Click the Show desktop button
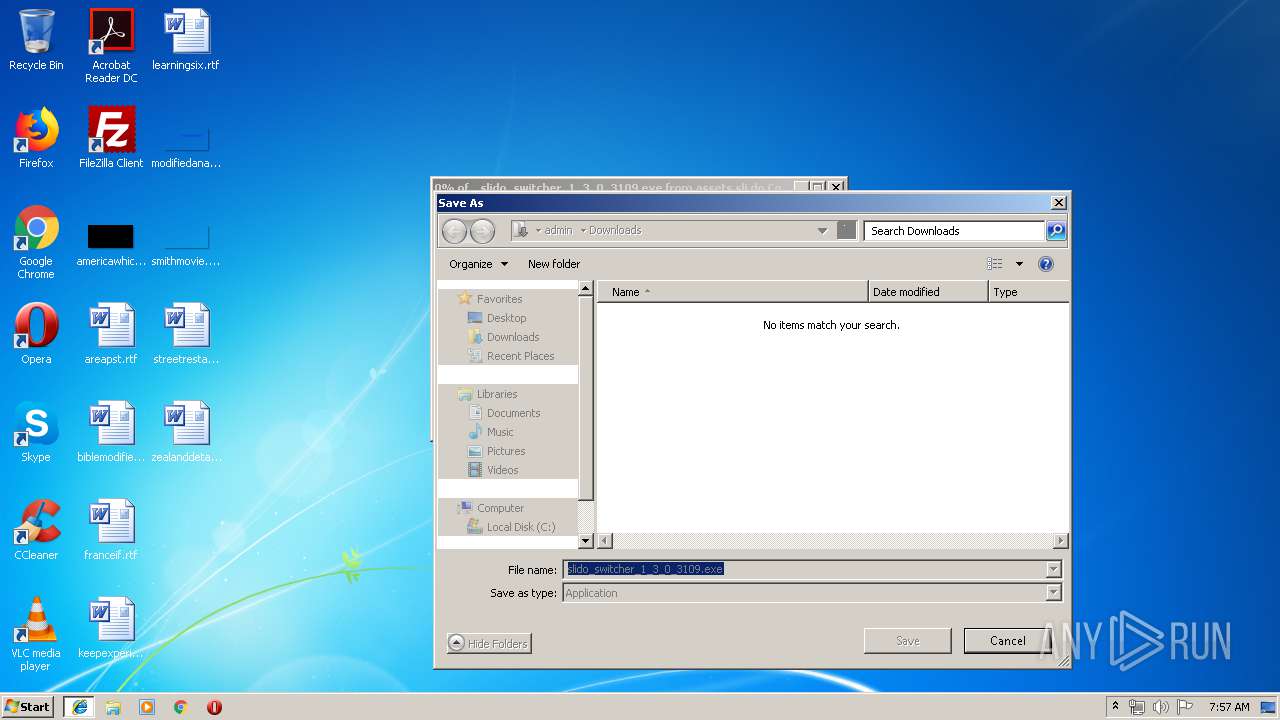The image size is (1280, 720). (x=1270, y=707)
